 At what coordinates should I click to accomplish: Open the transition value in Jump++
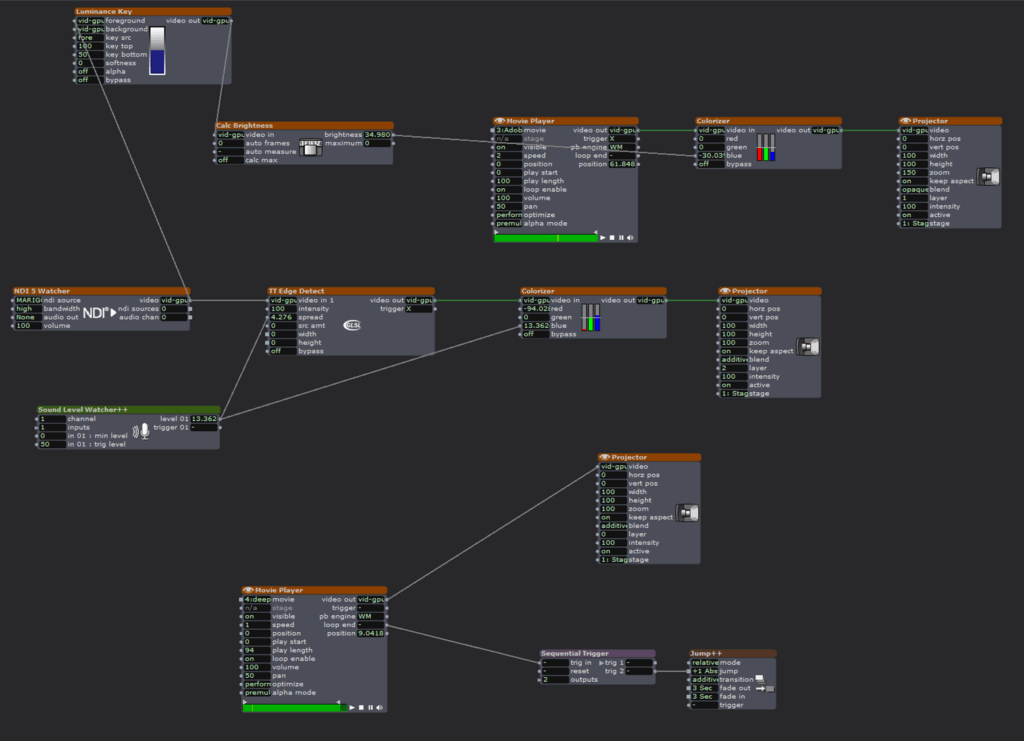click(705, 680)
